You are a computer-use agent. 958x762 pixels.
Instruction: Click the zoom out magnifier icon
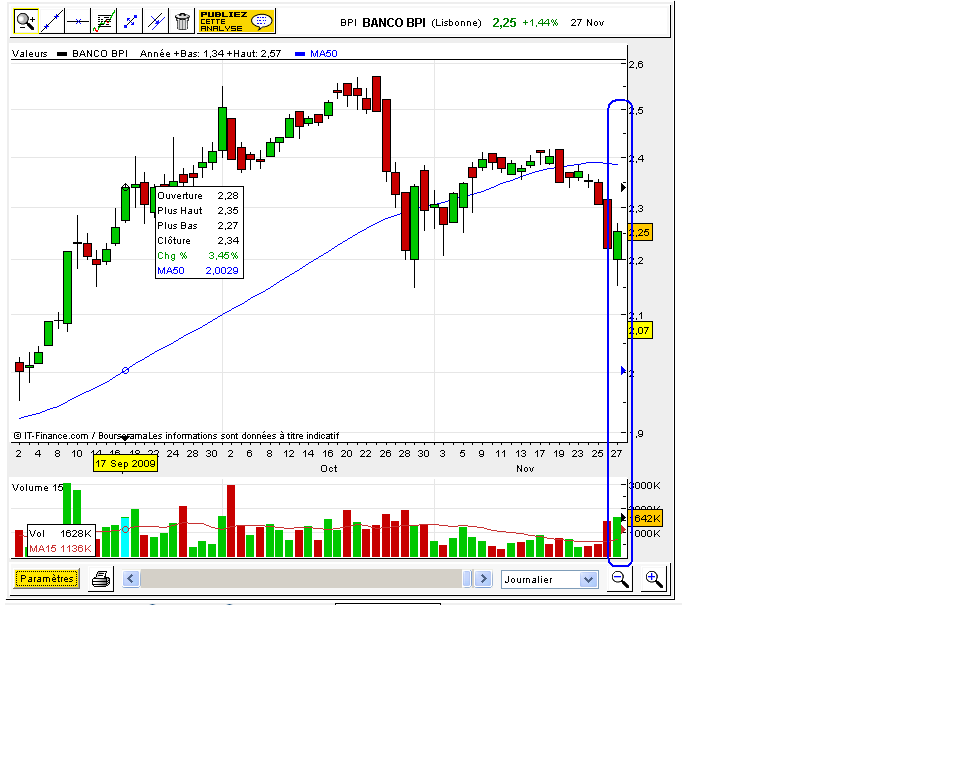click(x=620, y=578)
